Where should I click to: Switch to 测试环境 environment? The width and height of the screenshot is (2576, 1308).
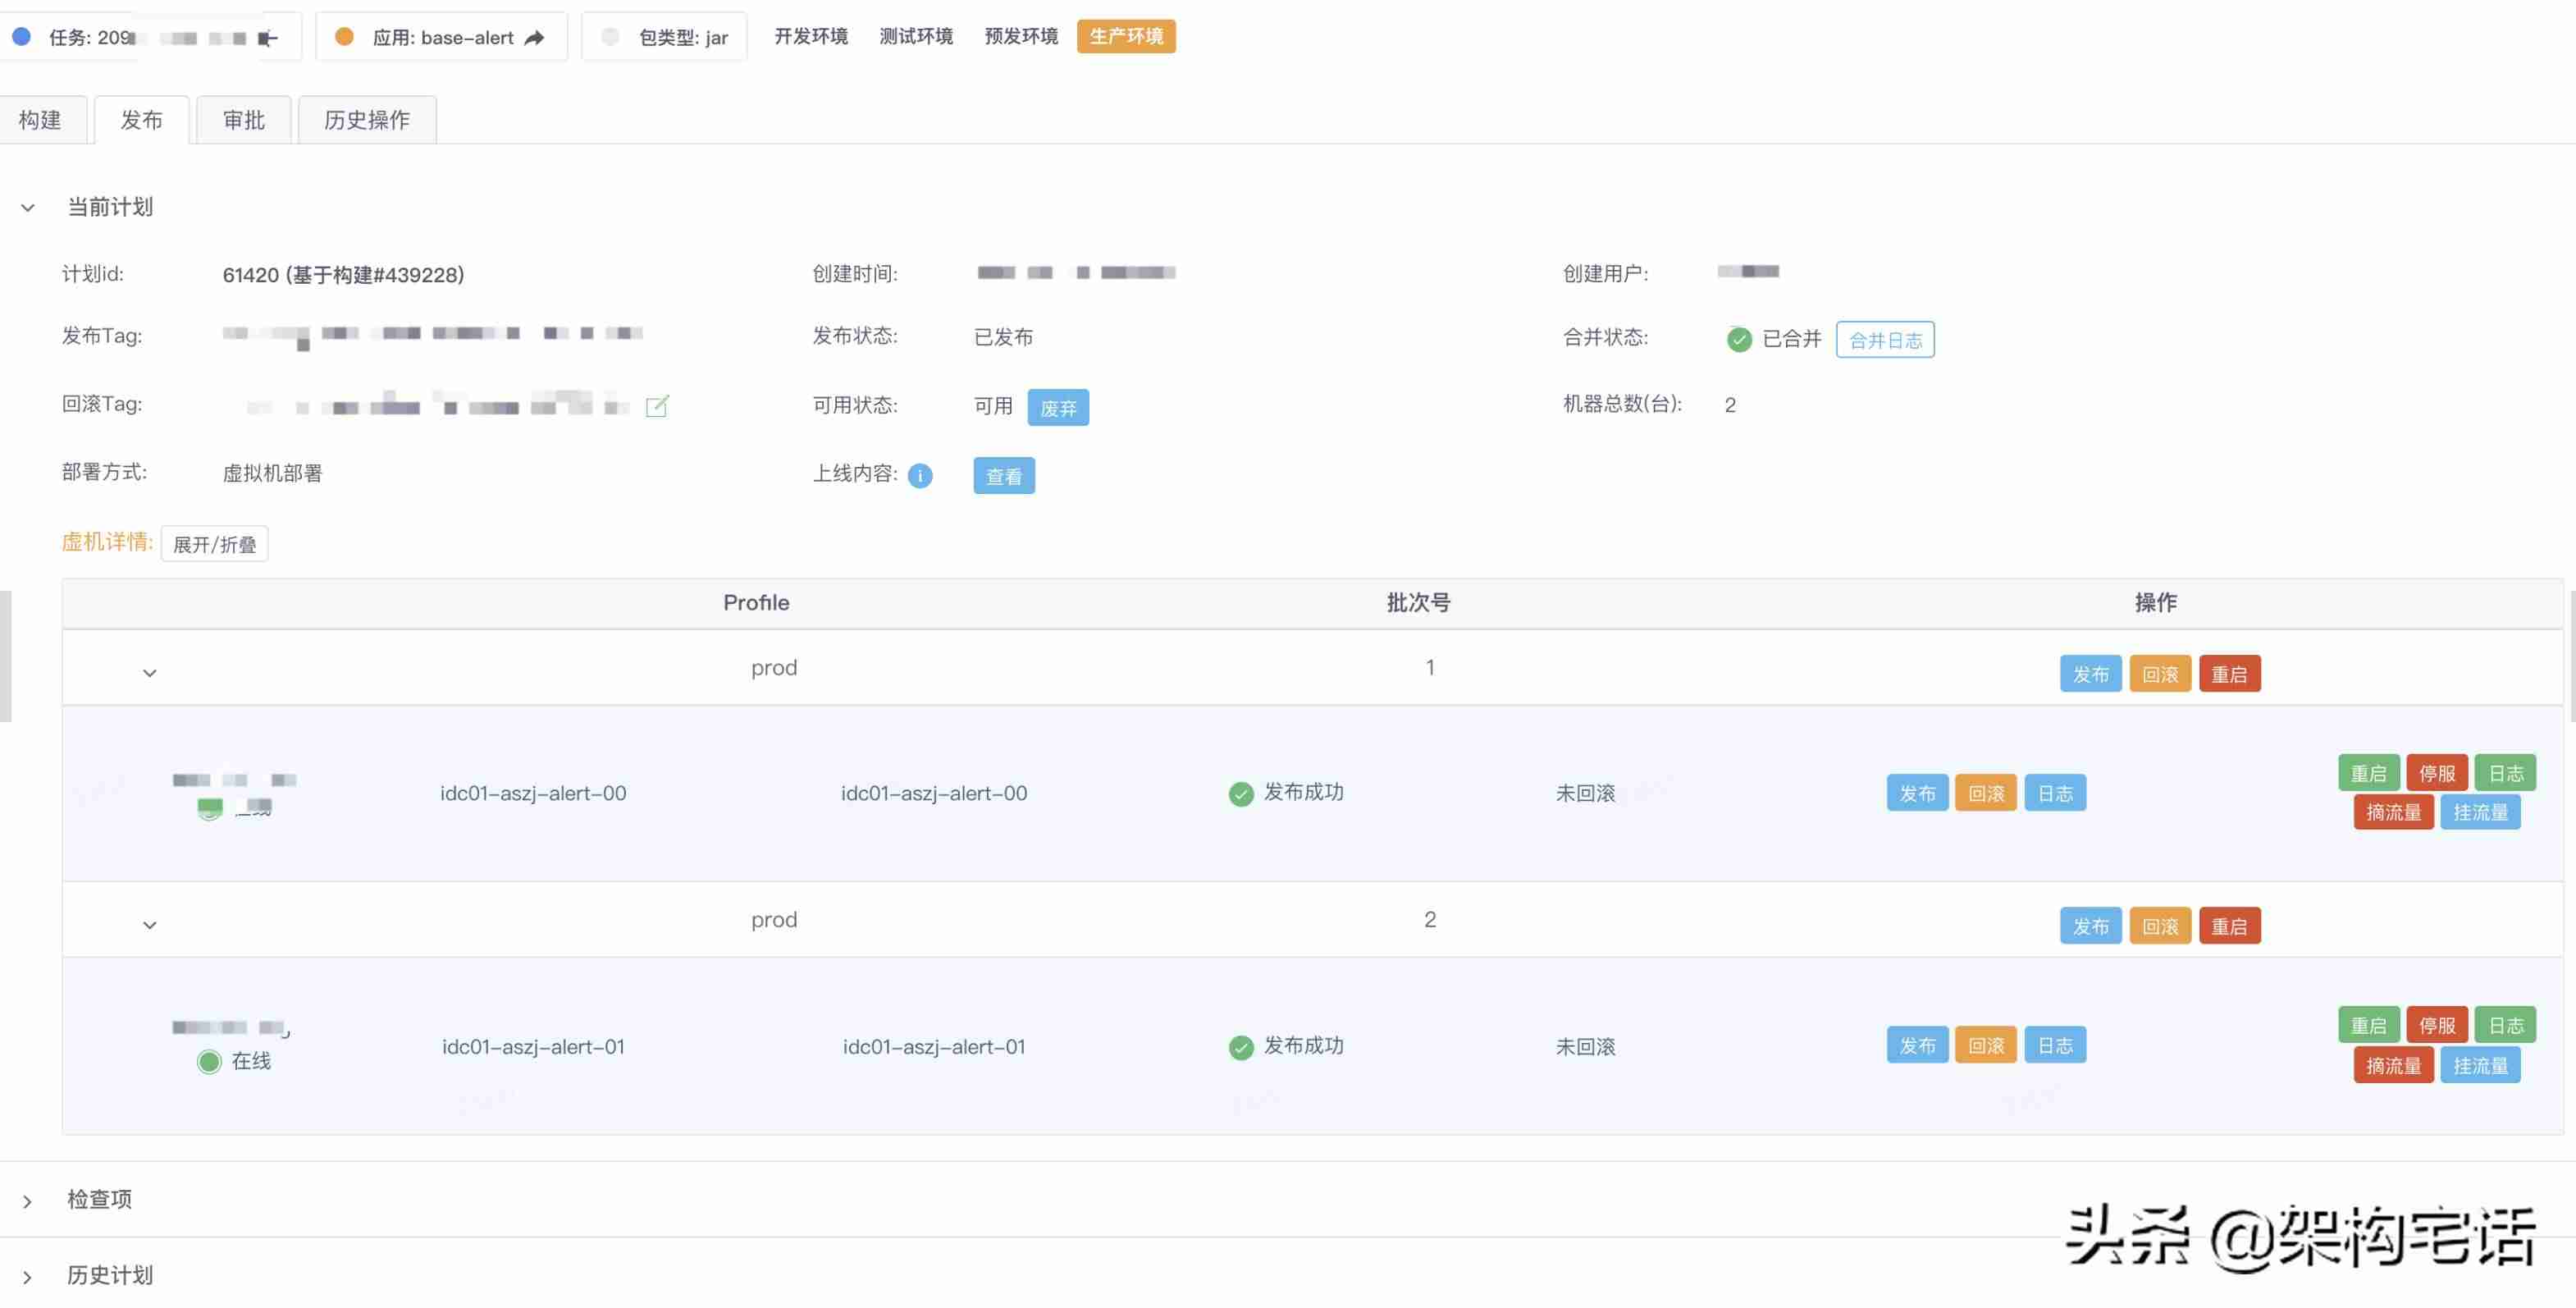point(916,36)
